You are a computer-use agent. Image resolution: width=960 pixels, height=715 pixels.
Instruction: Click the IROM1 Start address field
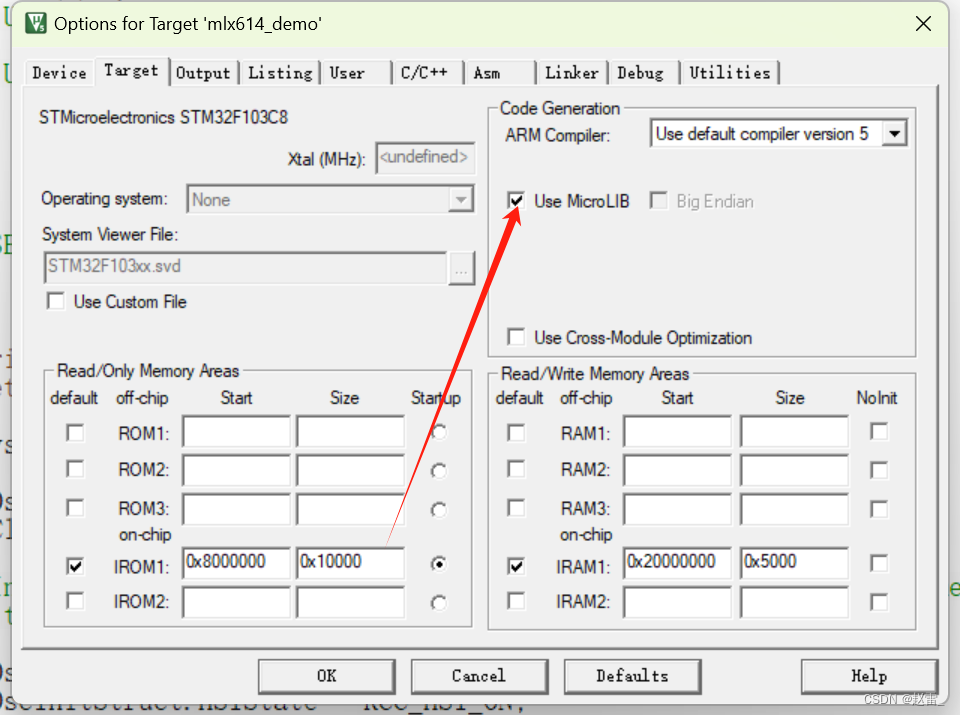[x=236, y=564]
